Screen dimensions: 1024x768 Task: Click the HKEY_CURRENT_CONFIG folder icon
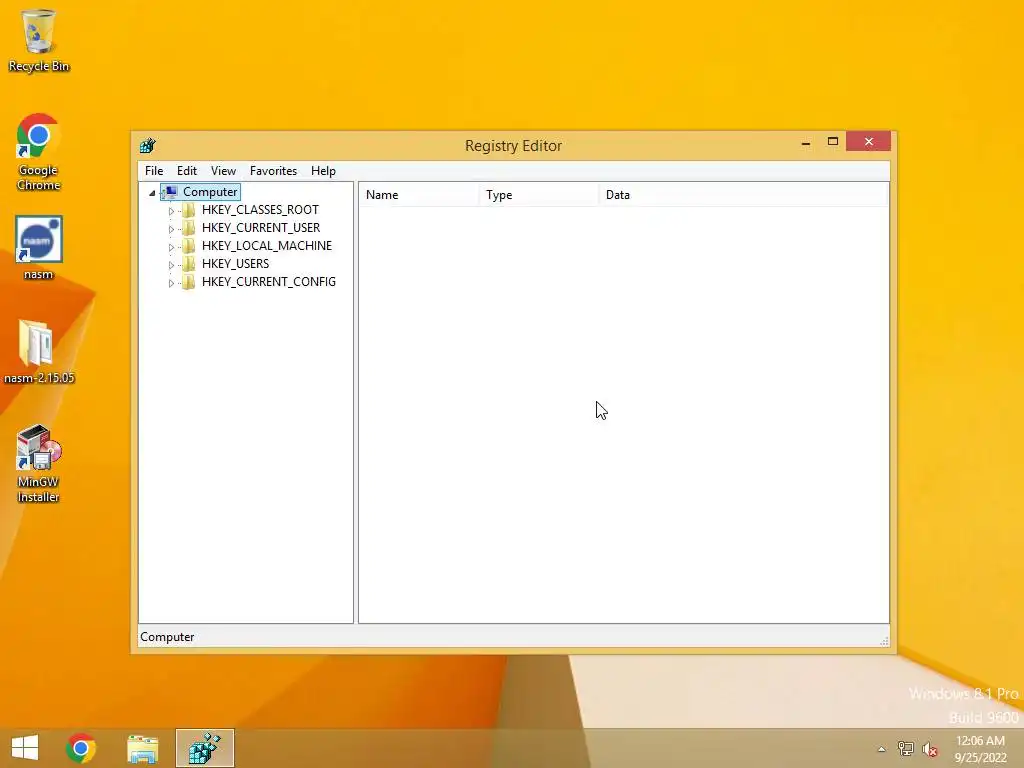[188, 281]
